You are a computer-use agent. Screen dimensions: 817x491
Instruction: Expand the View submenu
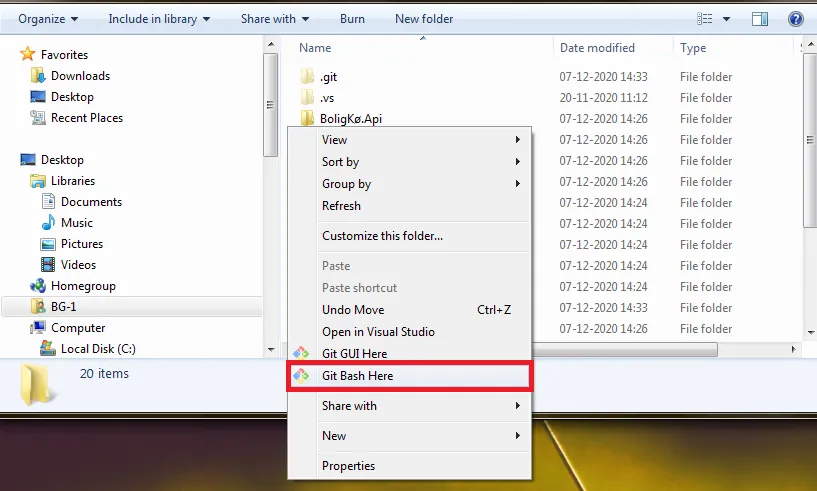pyautogui.click(x=409, y=140)
